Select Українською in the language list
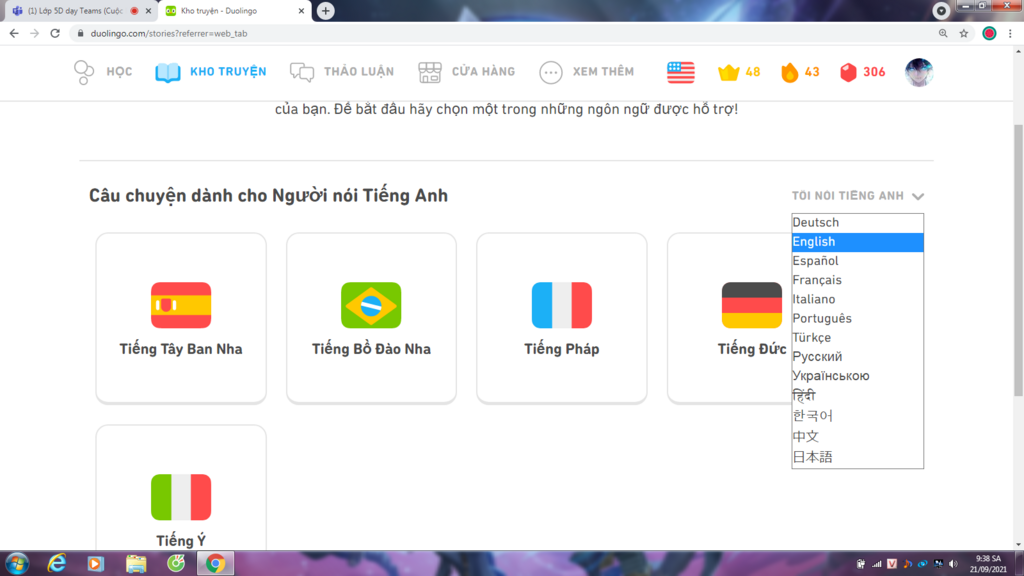 [x=857, y=376]
